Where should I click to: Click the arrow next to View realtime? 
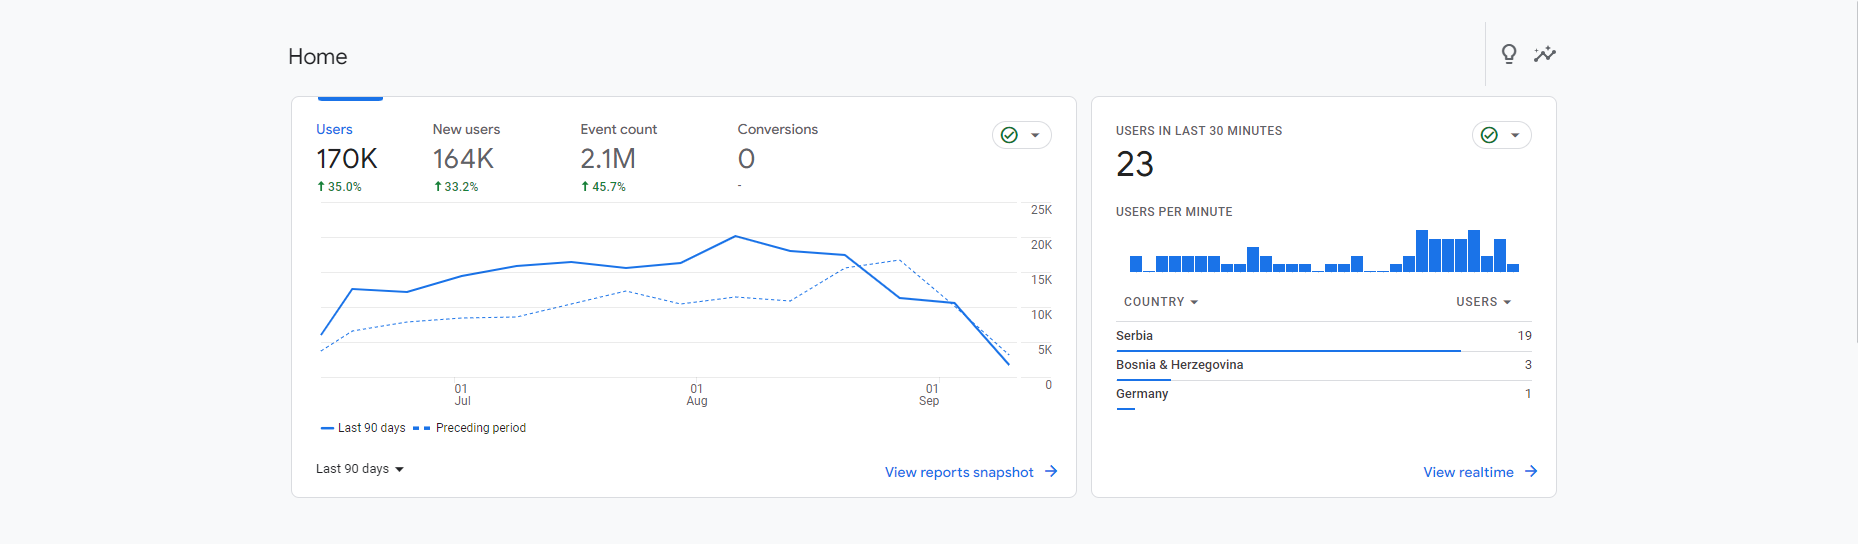tap(1531, 472)
